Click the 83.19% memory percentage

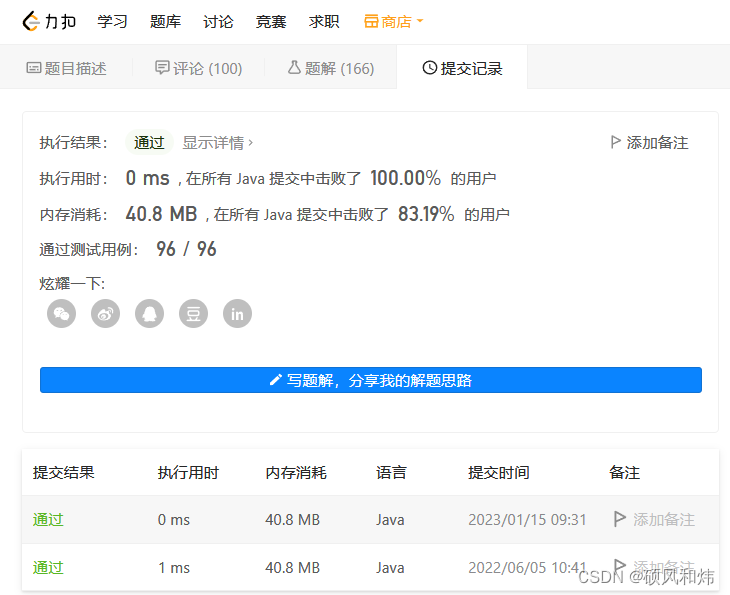pyautogui.click(x=426, y=214)
